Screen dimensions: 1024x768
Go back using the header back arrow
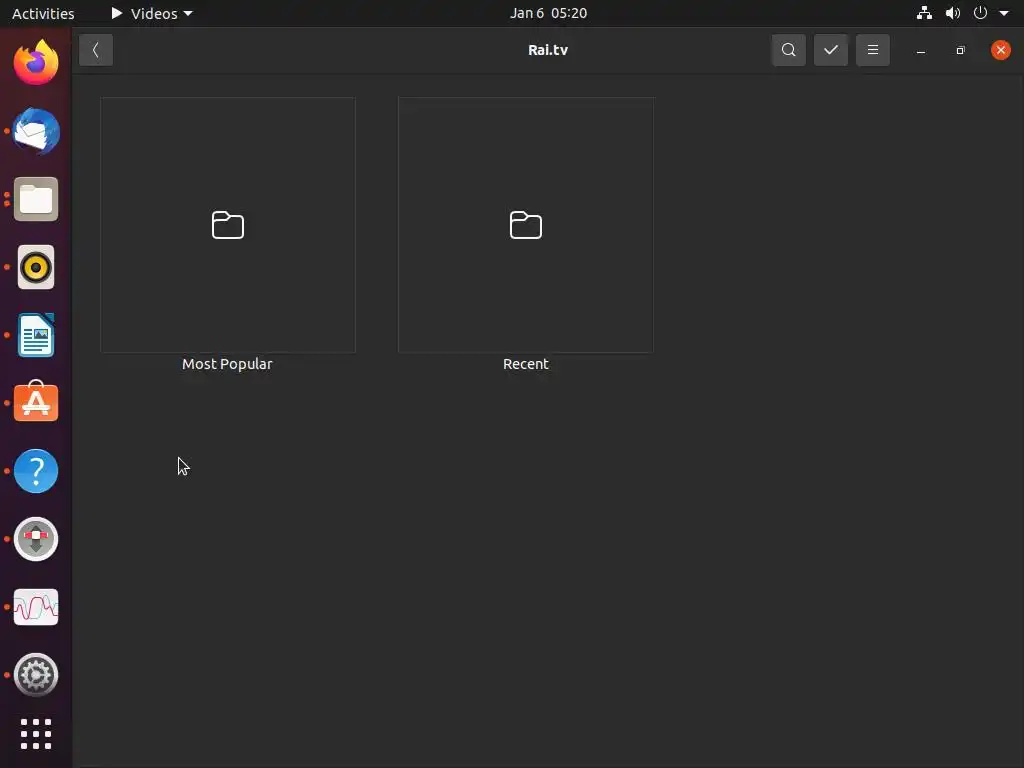pos(96,50)
